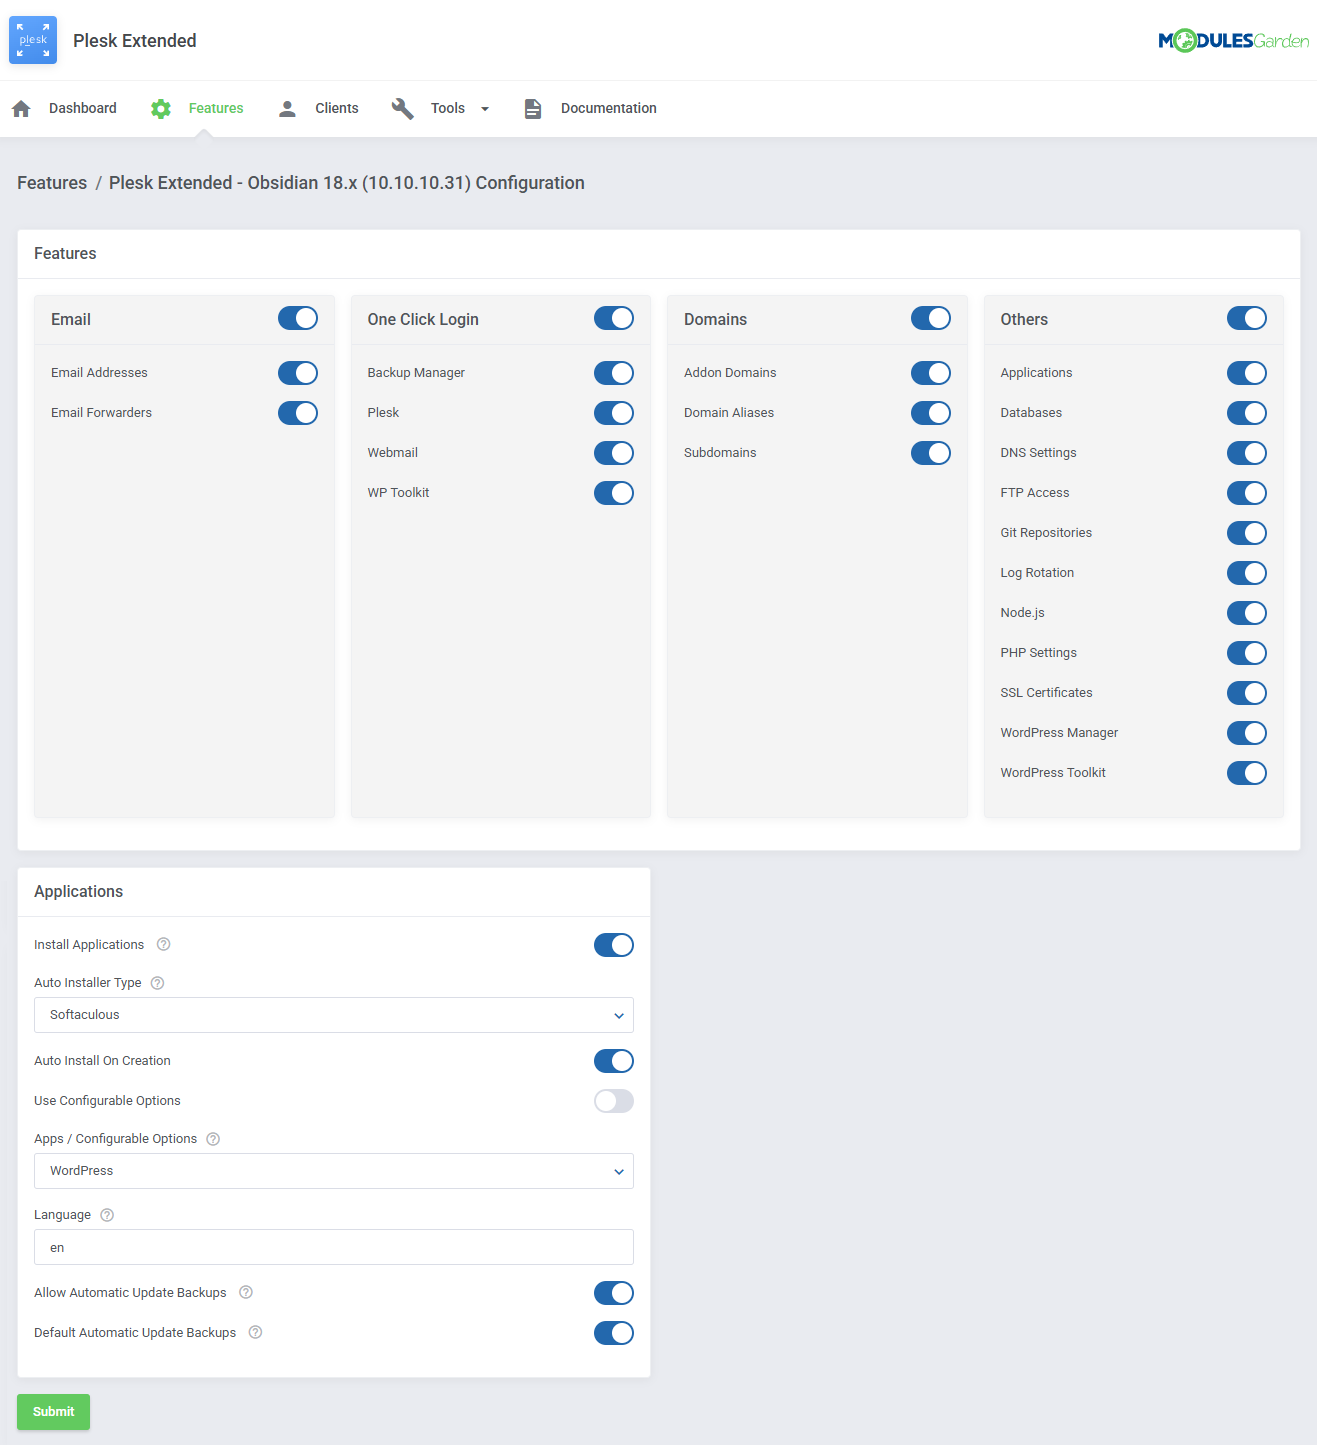
Task: Click the wrench icon beside Tools
Action: (x=402, y=108)
